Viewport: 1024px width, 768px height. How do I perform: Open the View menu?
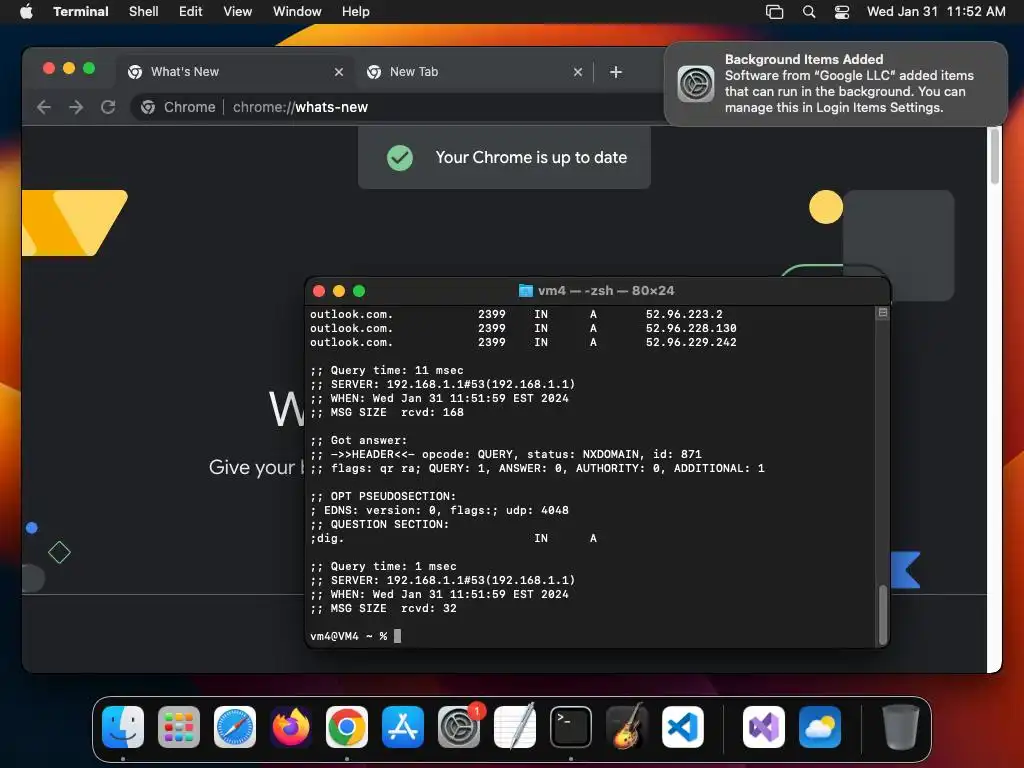coord(237,11)
